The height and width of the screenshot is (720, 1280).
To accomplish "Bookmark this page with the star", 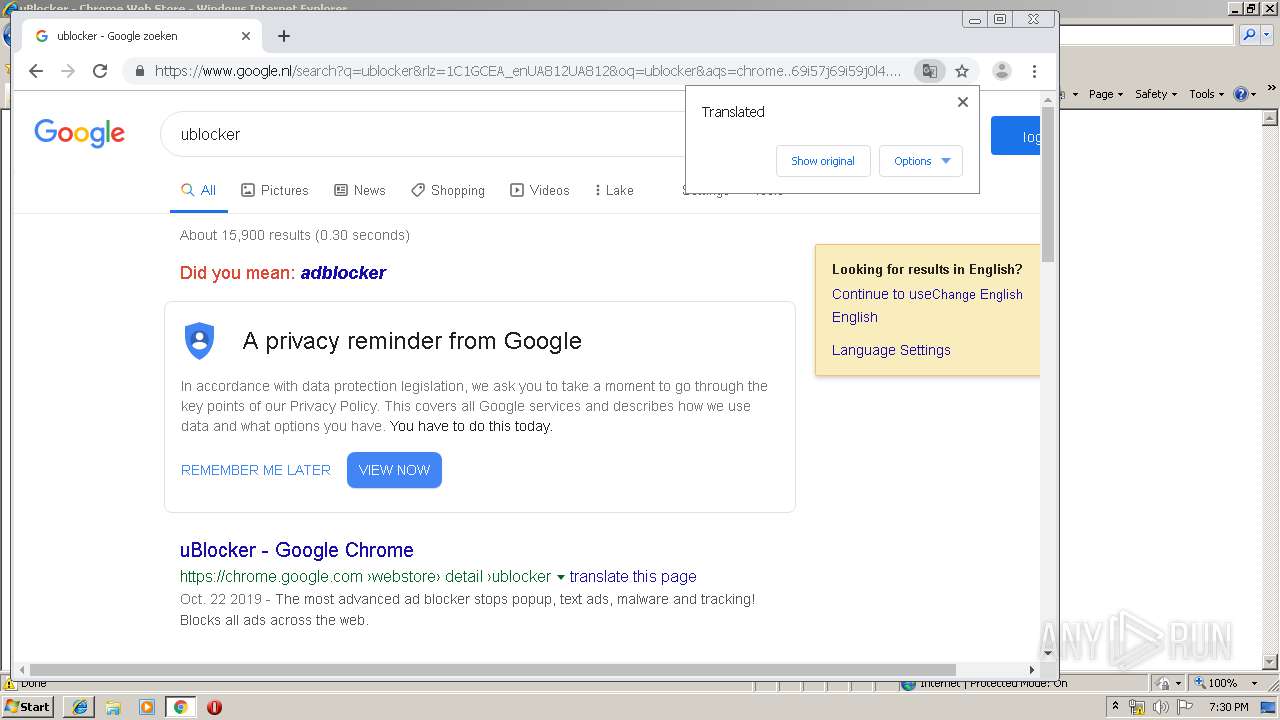I will click(x=962, y=71).
